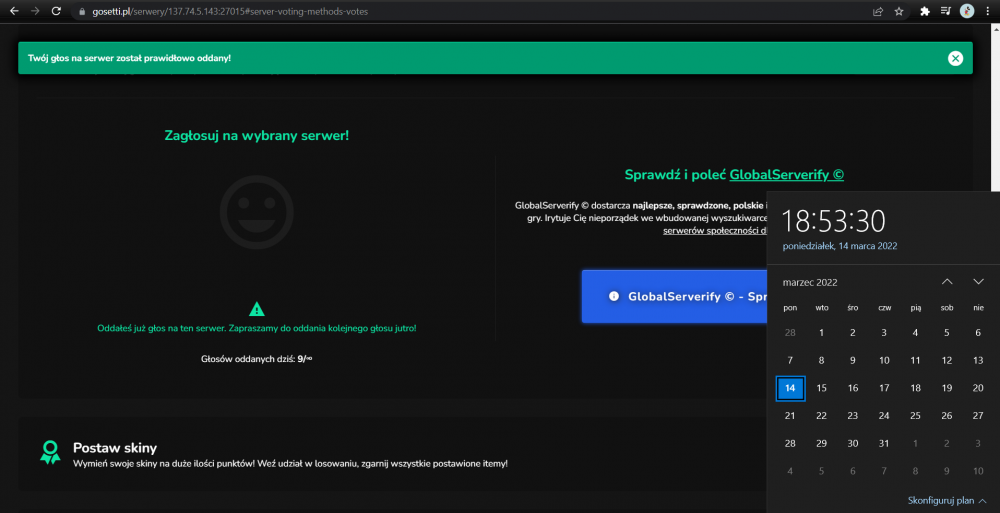Select day 15 in the calendar

[821, 388]
